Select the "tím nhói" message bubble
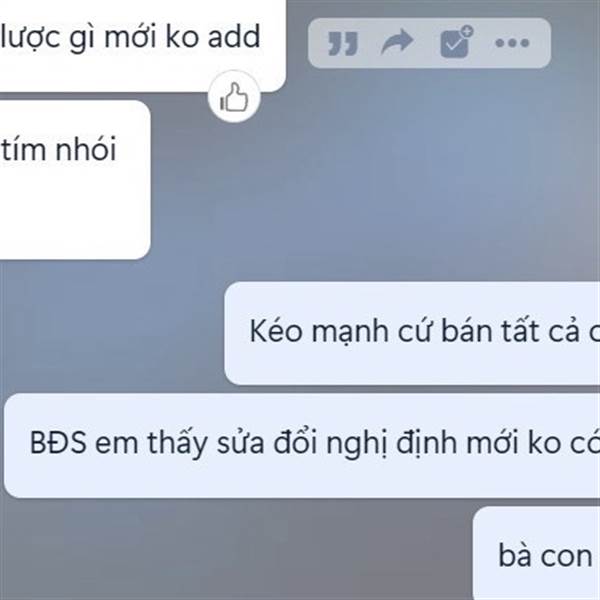This screenshot has height=600, width=600. [75, 179]
